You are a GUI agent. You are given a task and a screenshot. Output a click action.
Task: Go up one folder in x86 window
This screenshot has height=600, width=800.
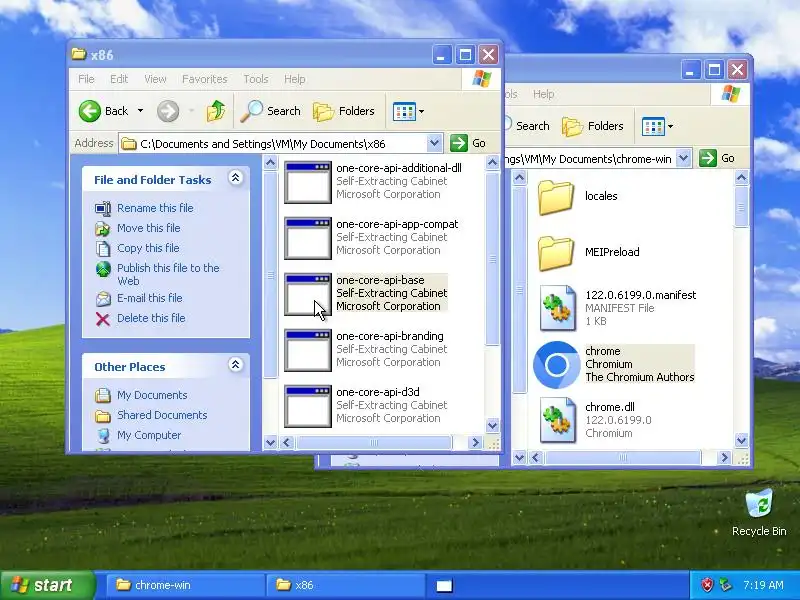tap(216, 111)
